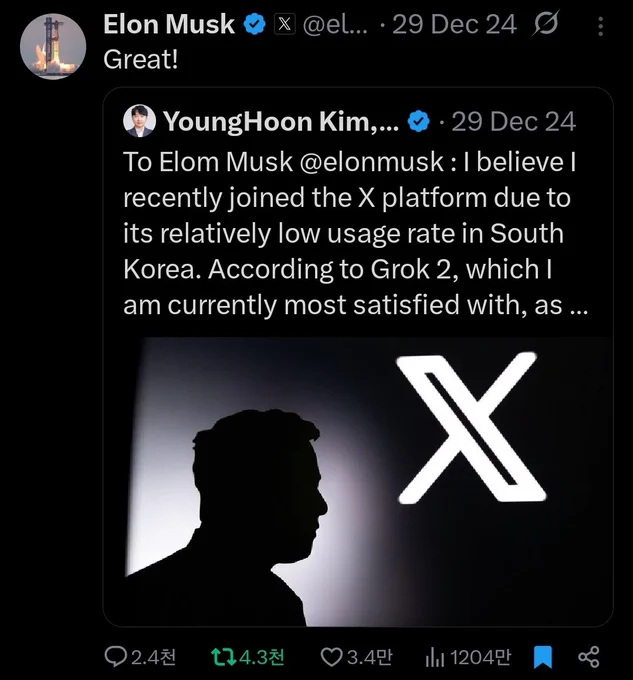The height and width of the screenshot is (680, 633).
Task: Open the tweet's 29 Dec 24 timestamp
Action: click(x=454, y=24)
